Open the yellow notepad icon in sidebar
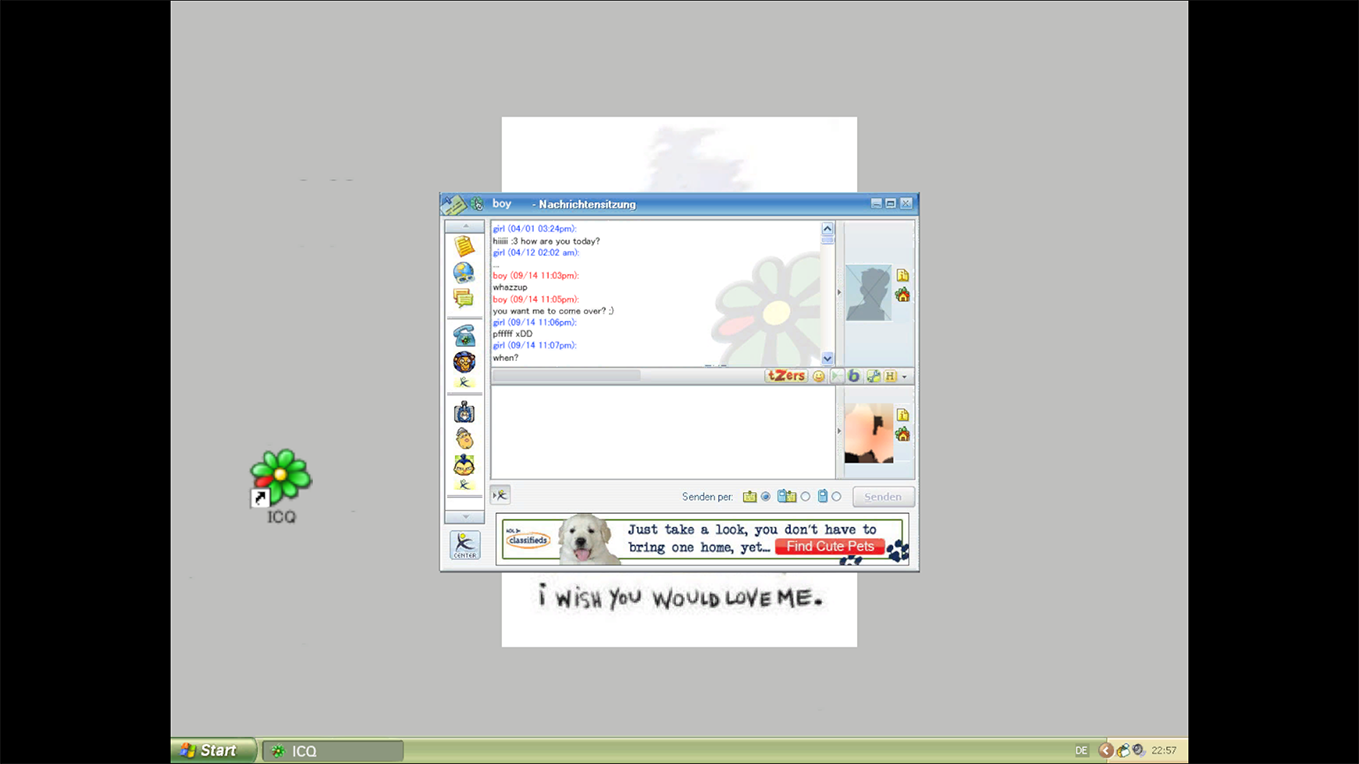 click(464, 246)
